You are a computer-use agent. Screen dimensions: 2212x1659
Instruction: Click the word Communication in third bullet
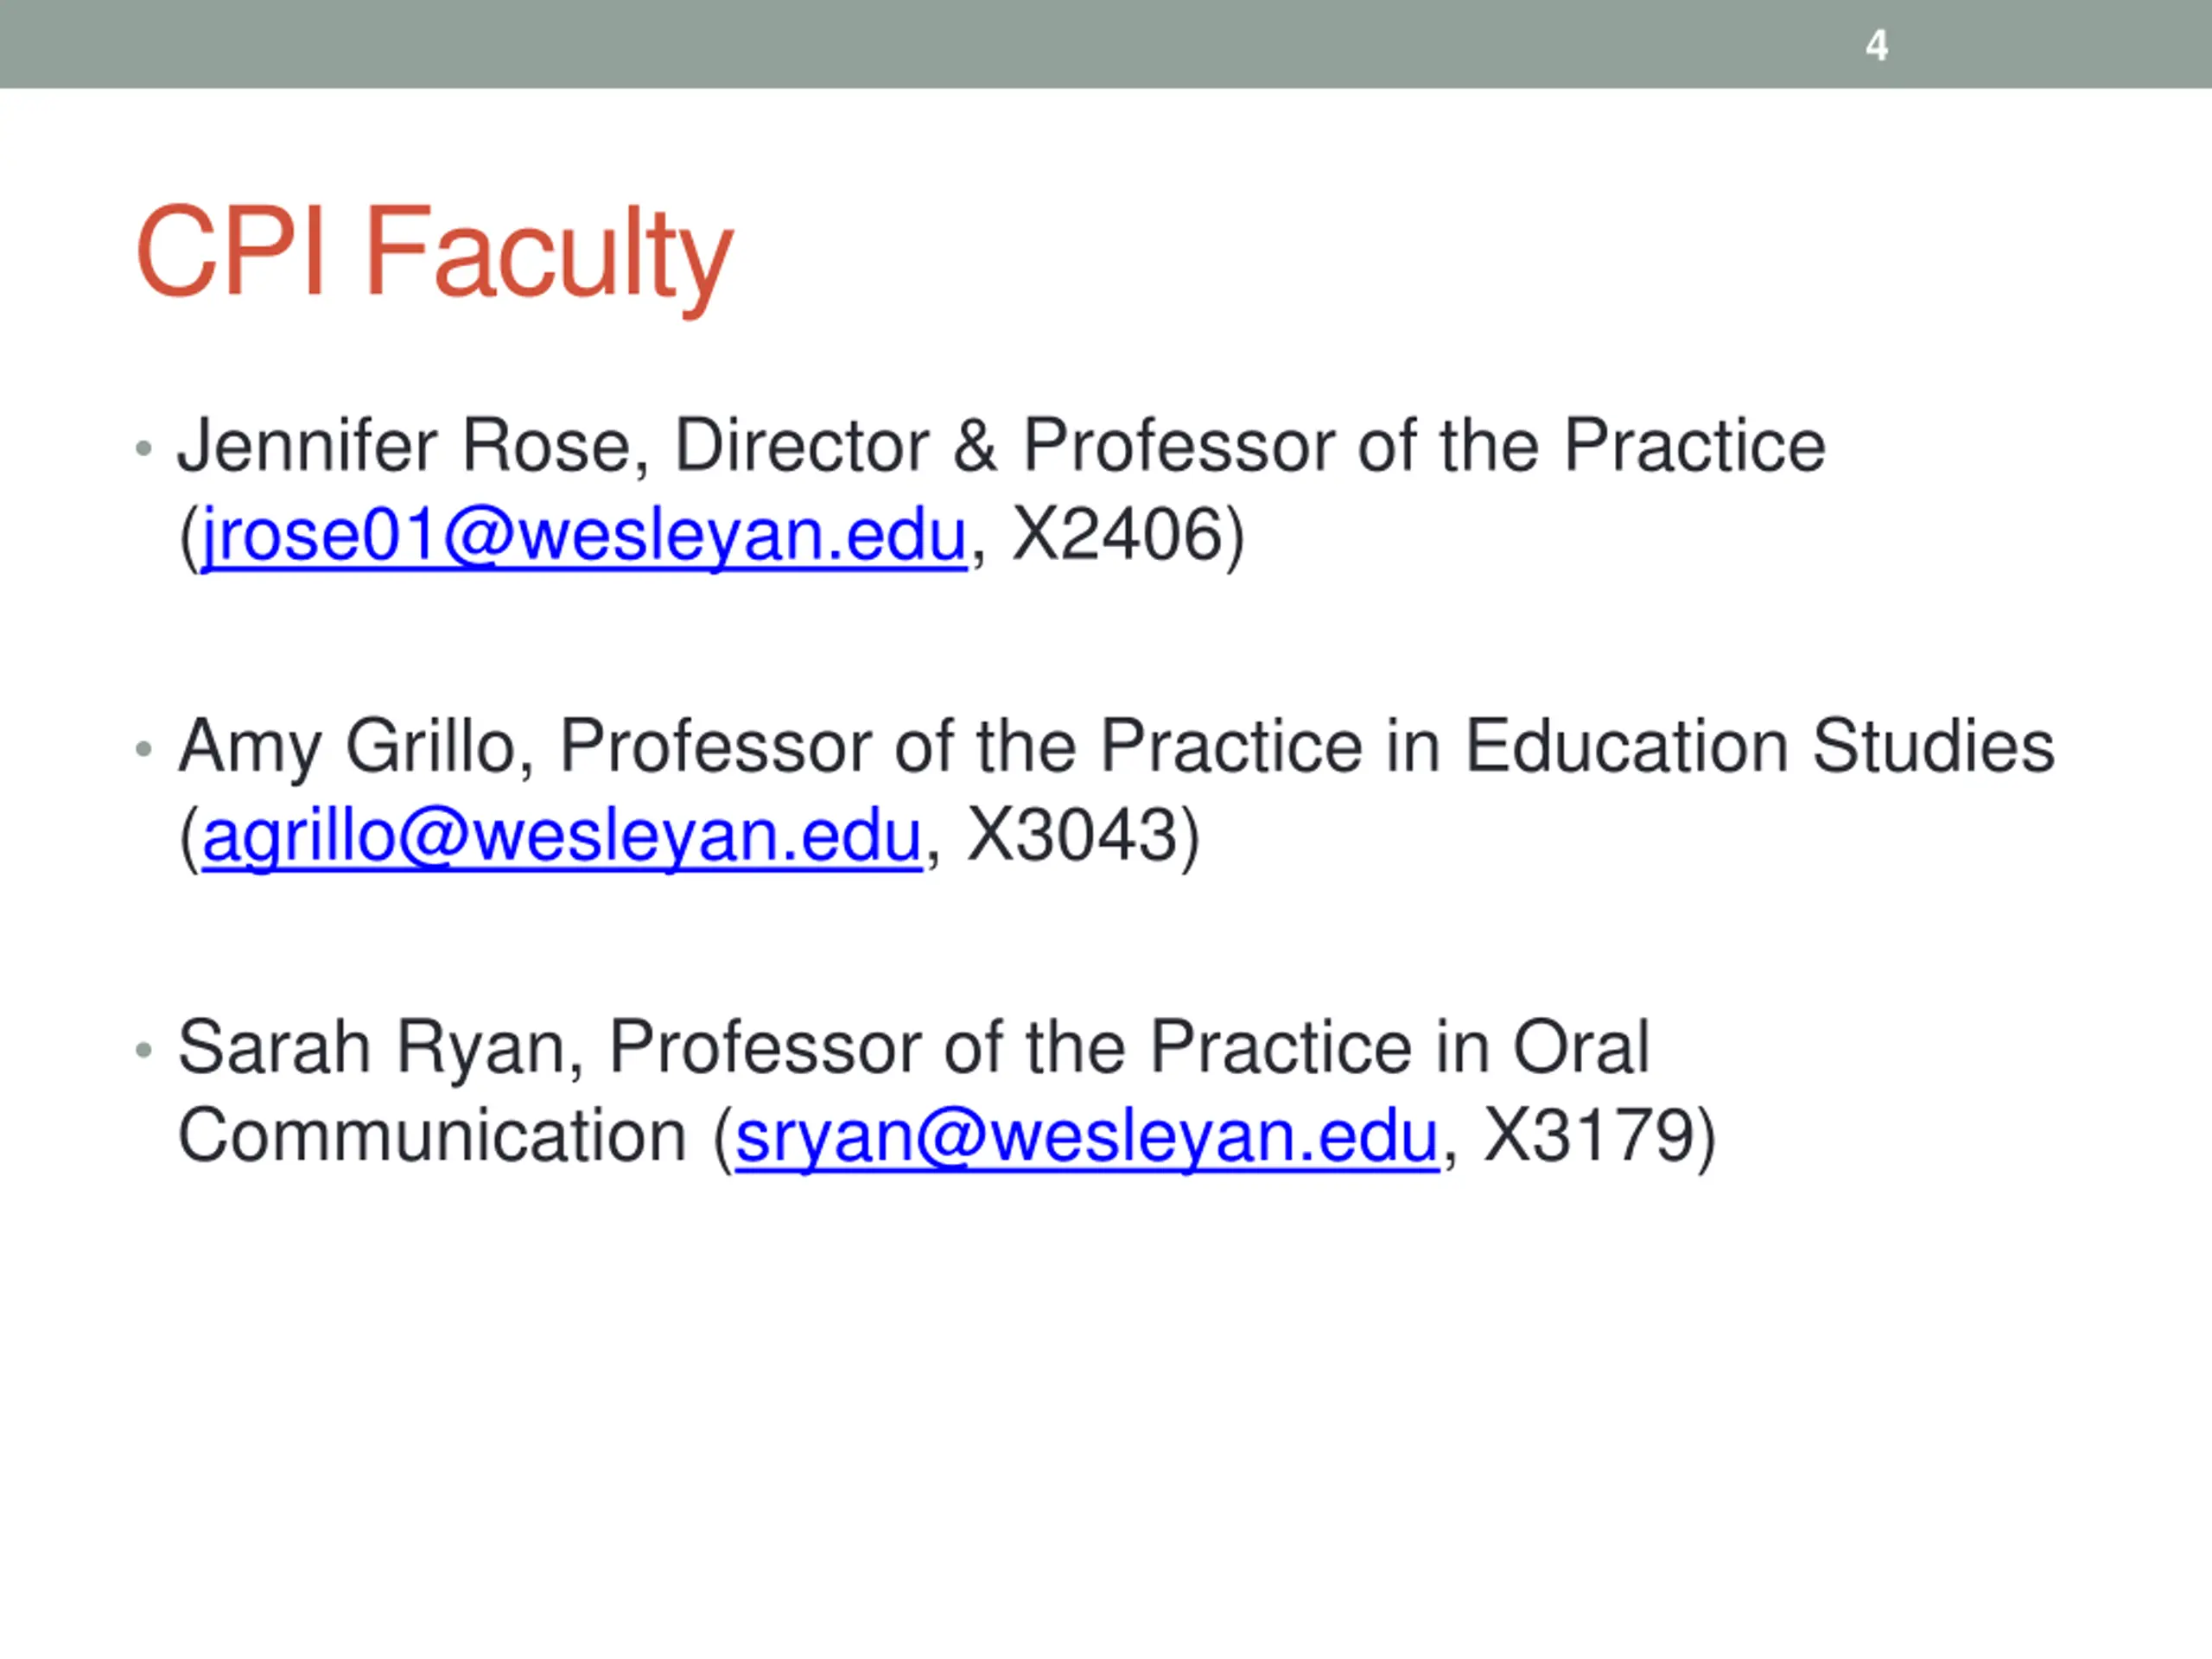432,1136
